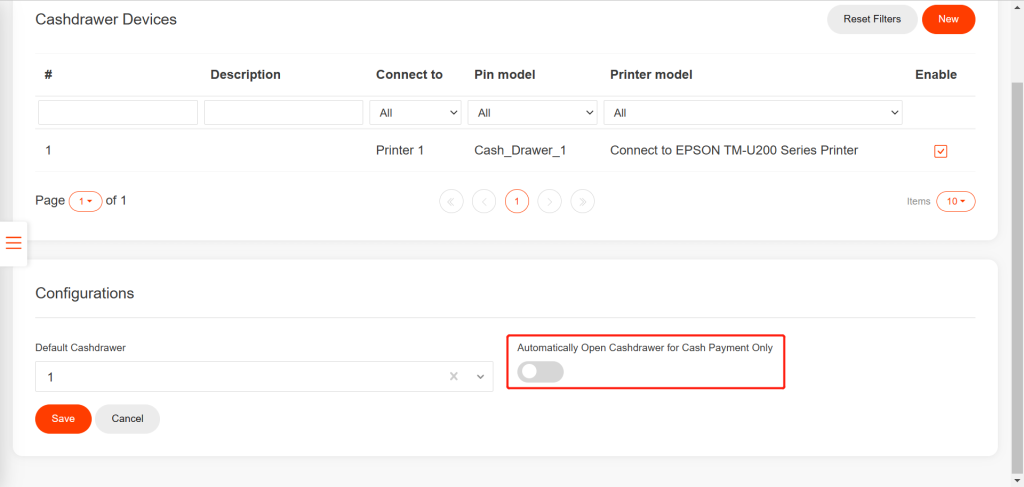Go to first page of results

451,201
